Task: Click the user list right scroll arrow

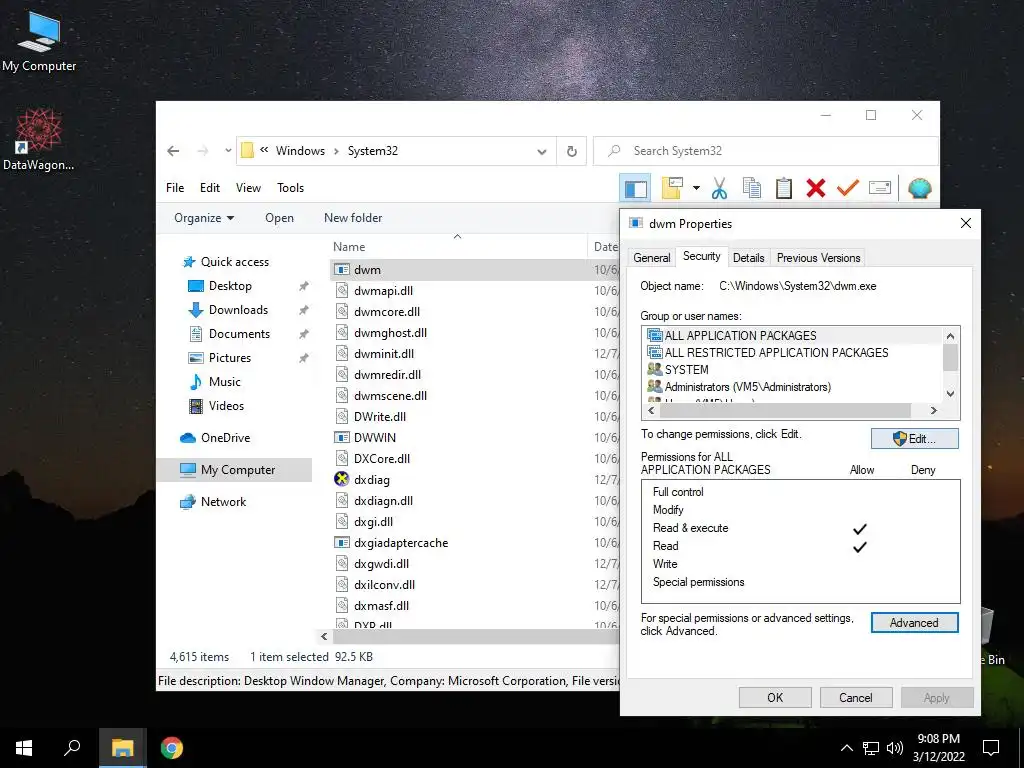Action: 933,411
